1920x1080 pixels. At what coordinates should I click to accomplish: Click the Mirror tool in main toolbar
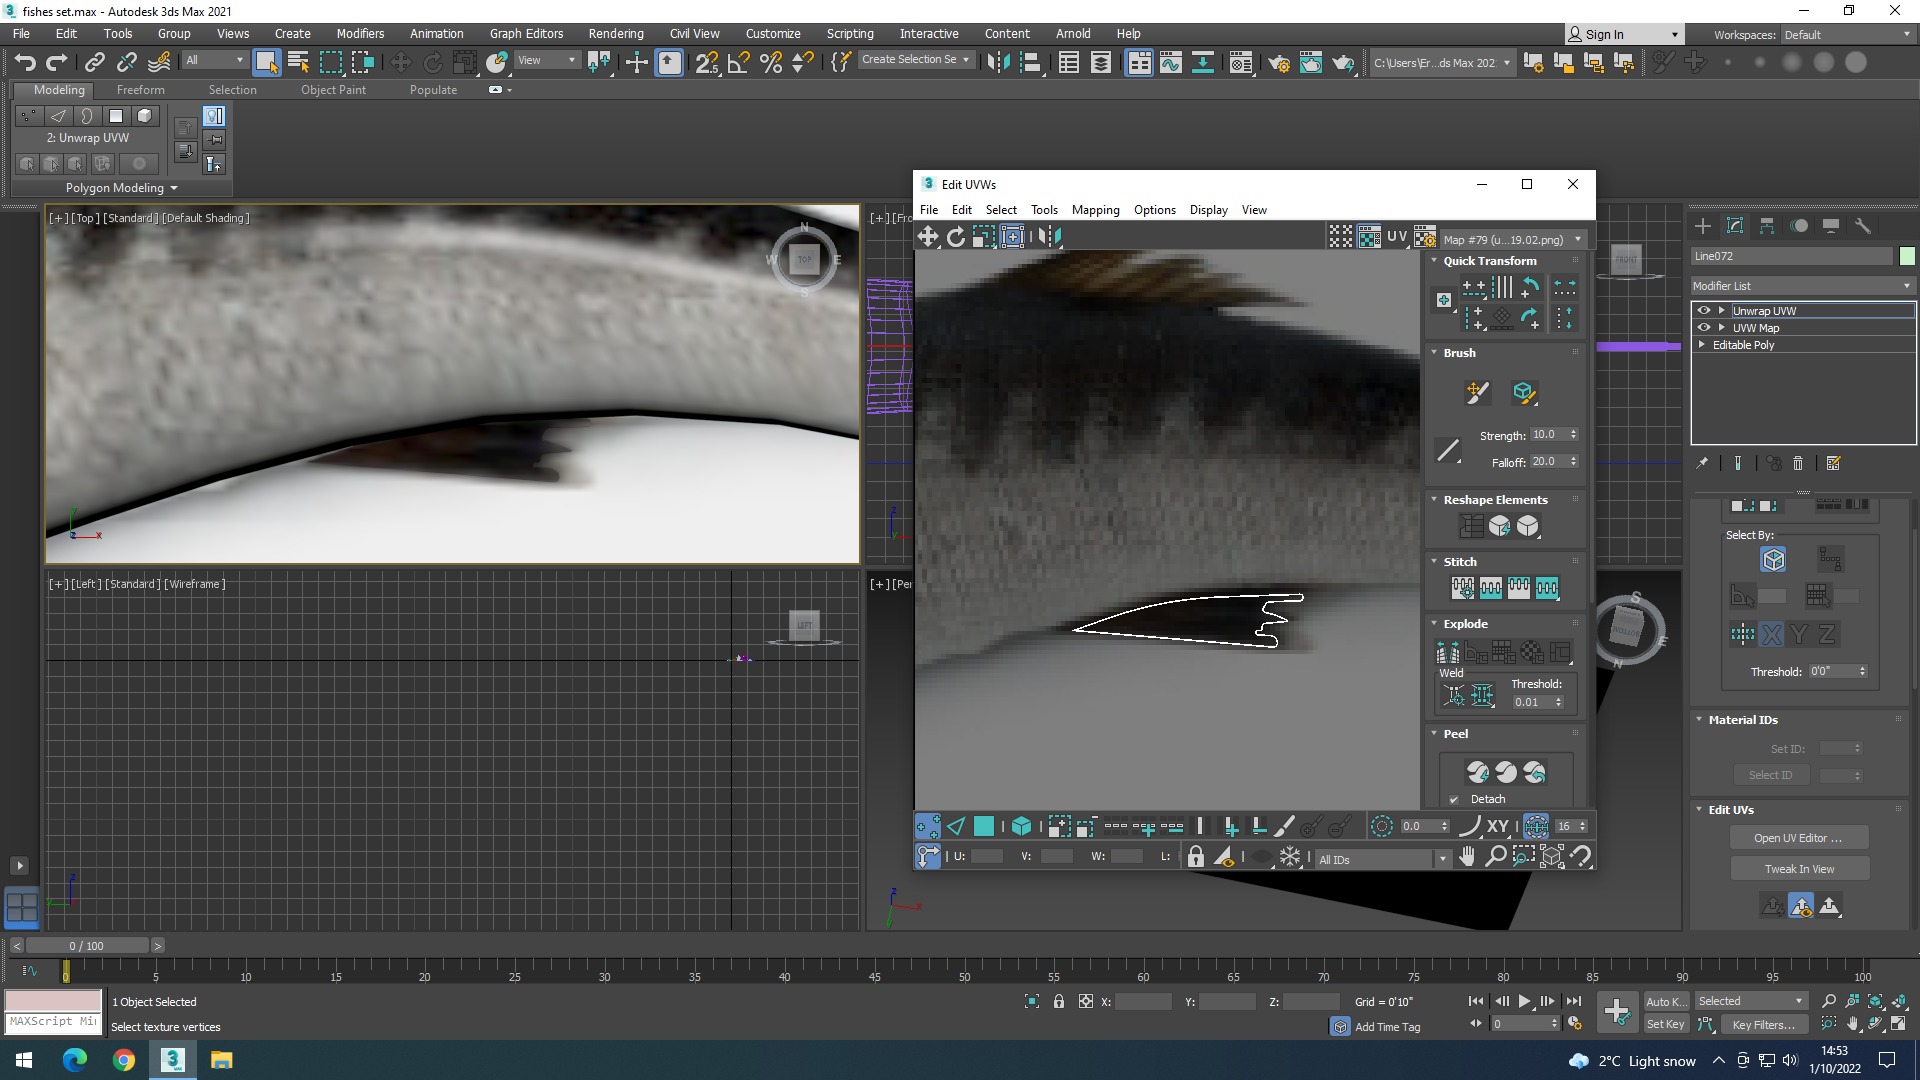[997, 62]
